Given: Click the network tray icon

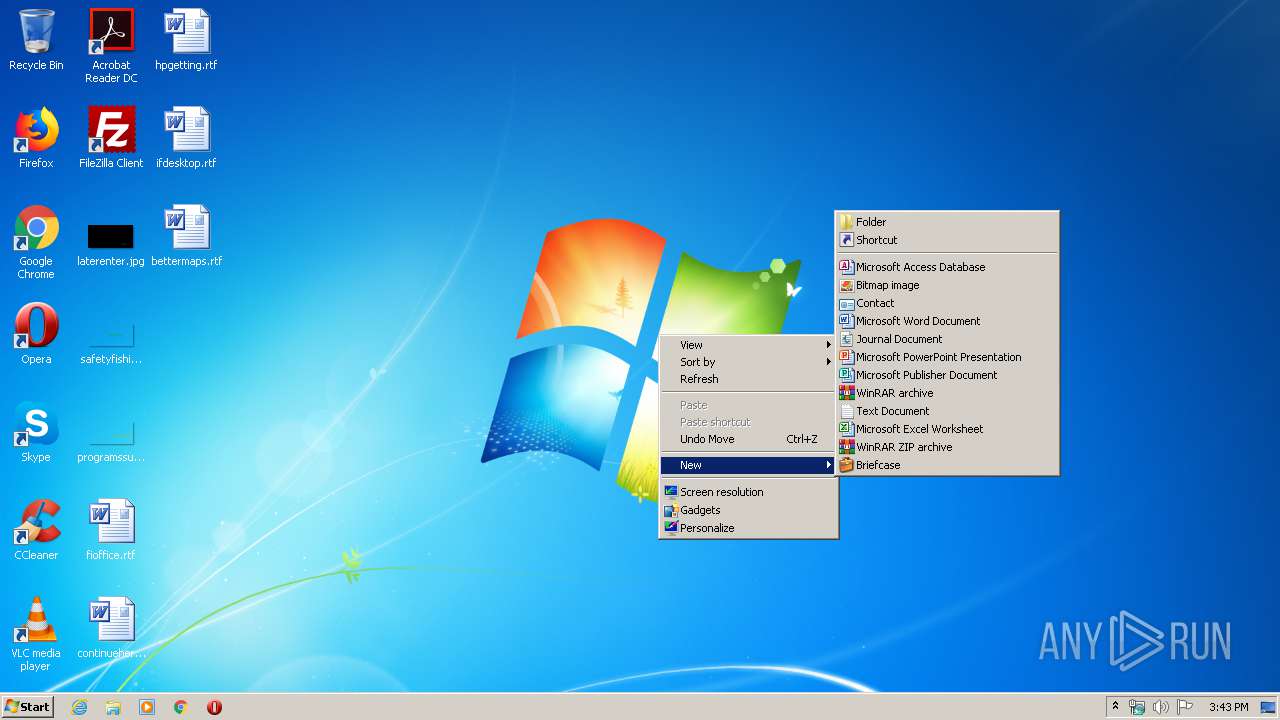Looking at the screenshot, I should coord(1137,707).
